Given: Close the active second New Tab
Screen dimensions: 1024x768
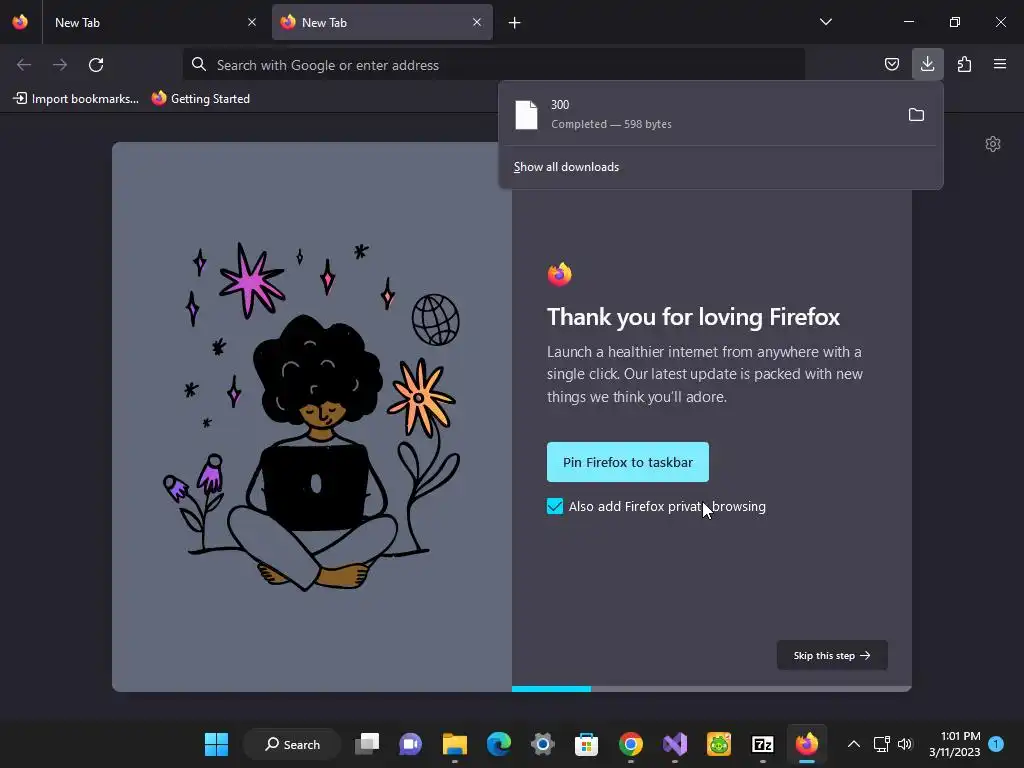Looking at the screenshot, I should (x=477, y=22).
